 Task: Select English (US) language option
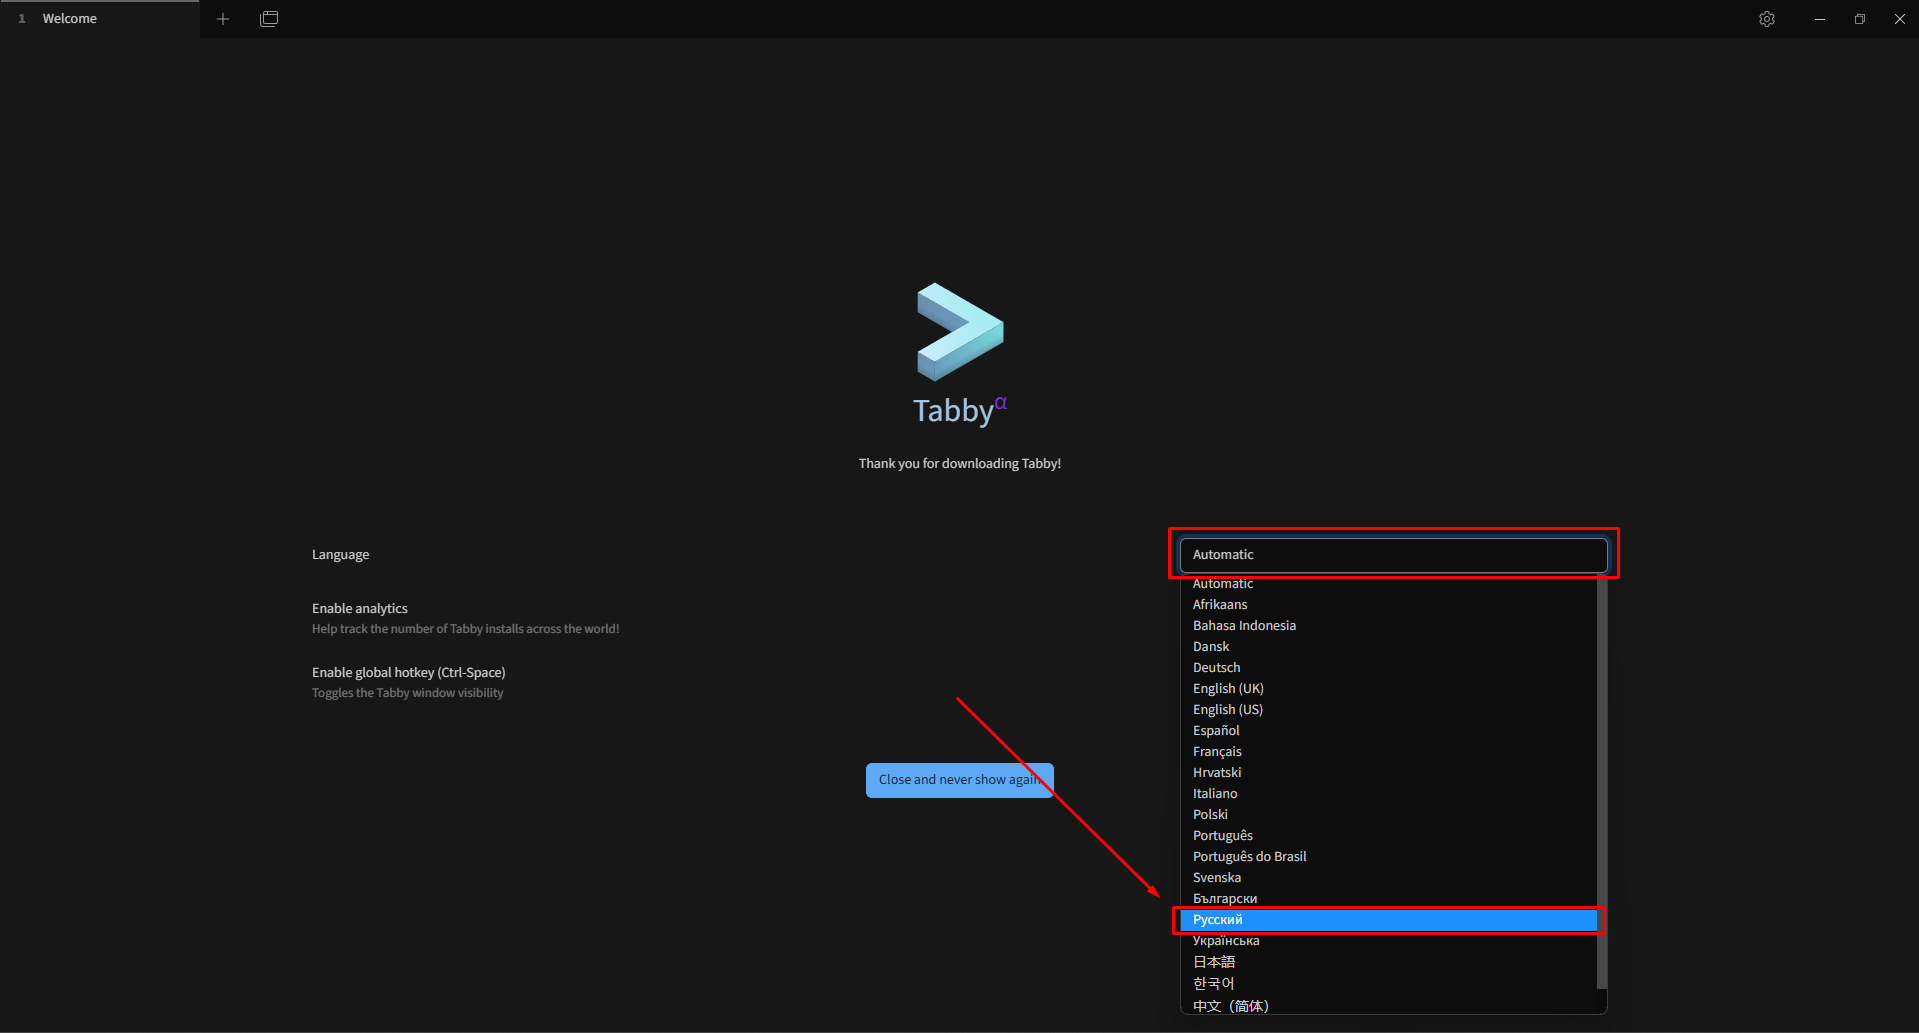click(1388, 710)
